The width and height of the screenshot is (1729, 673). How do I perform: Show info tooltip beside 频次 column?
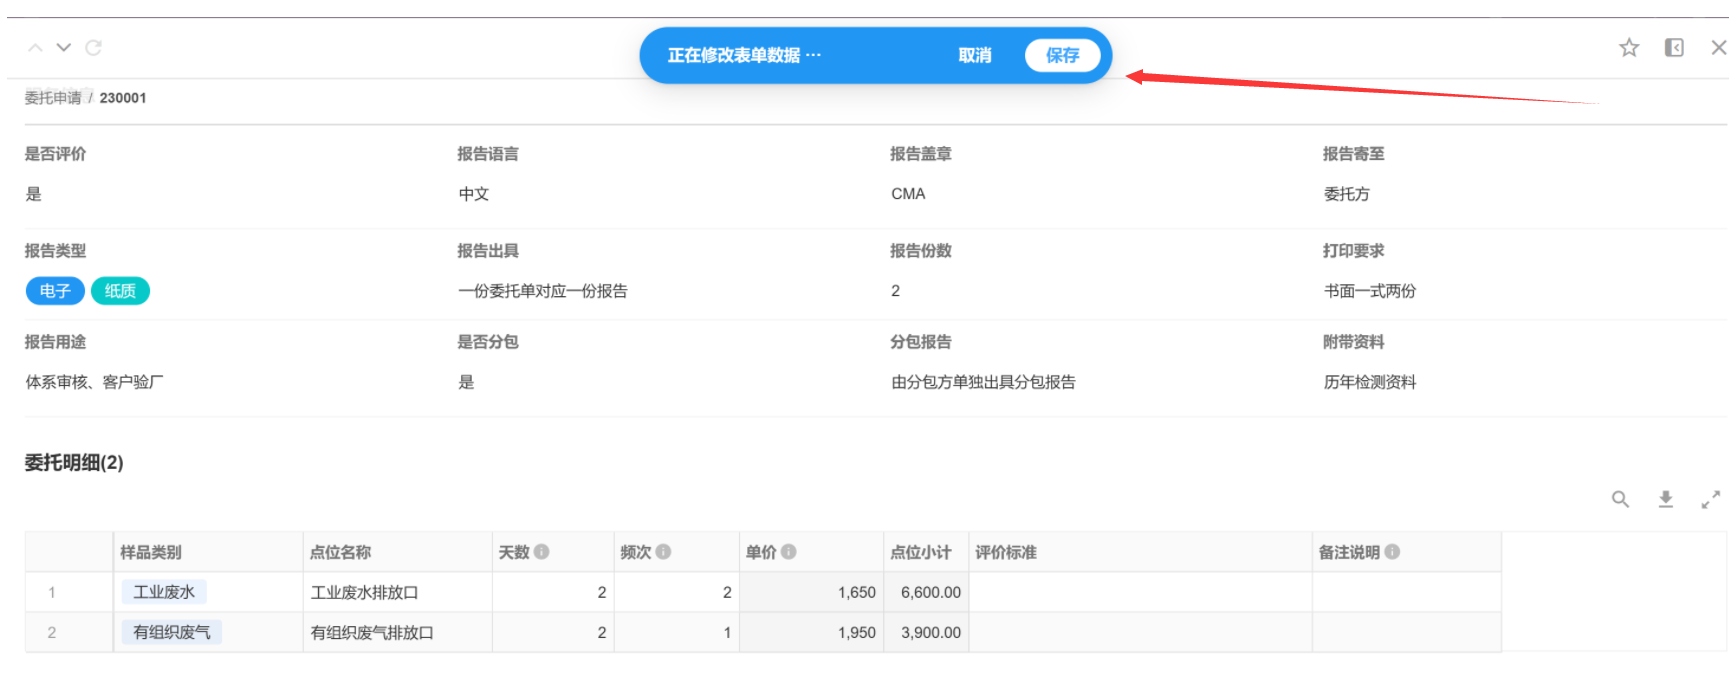[x=663, y=552]
